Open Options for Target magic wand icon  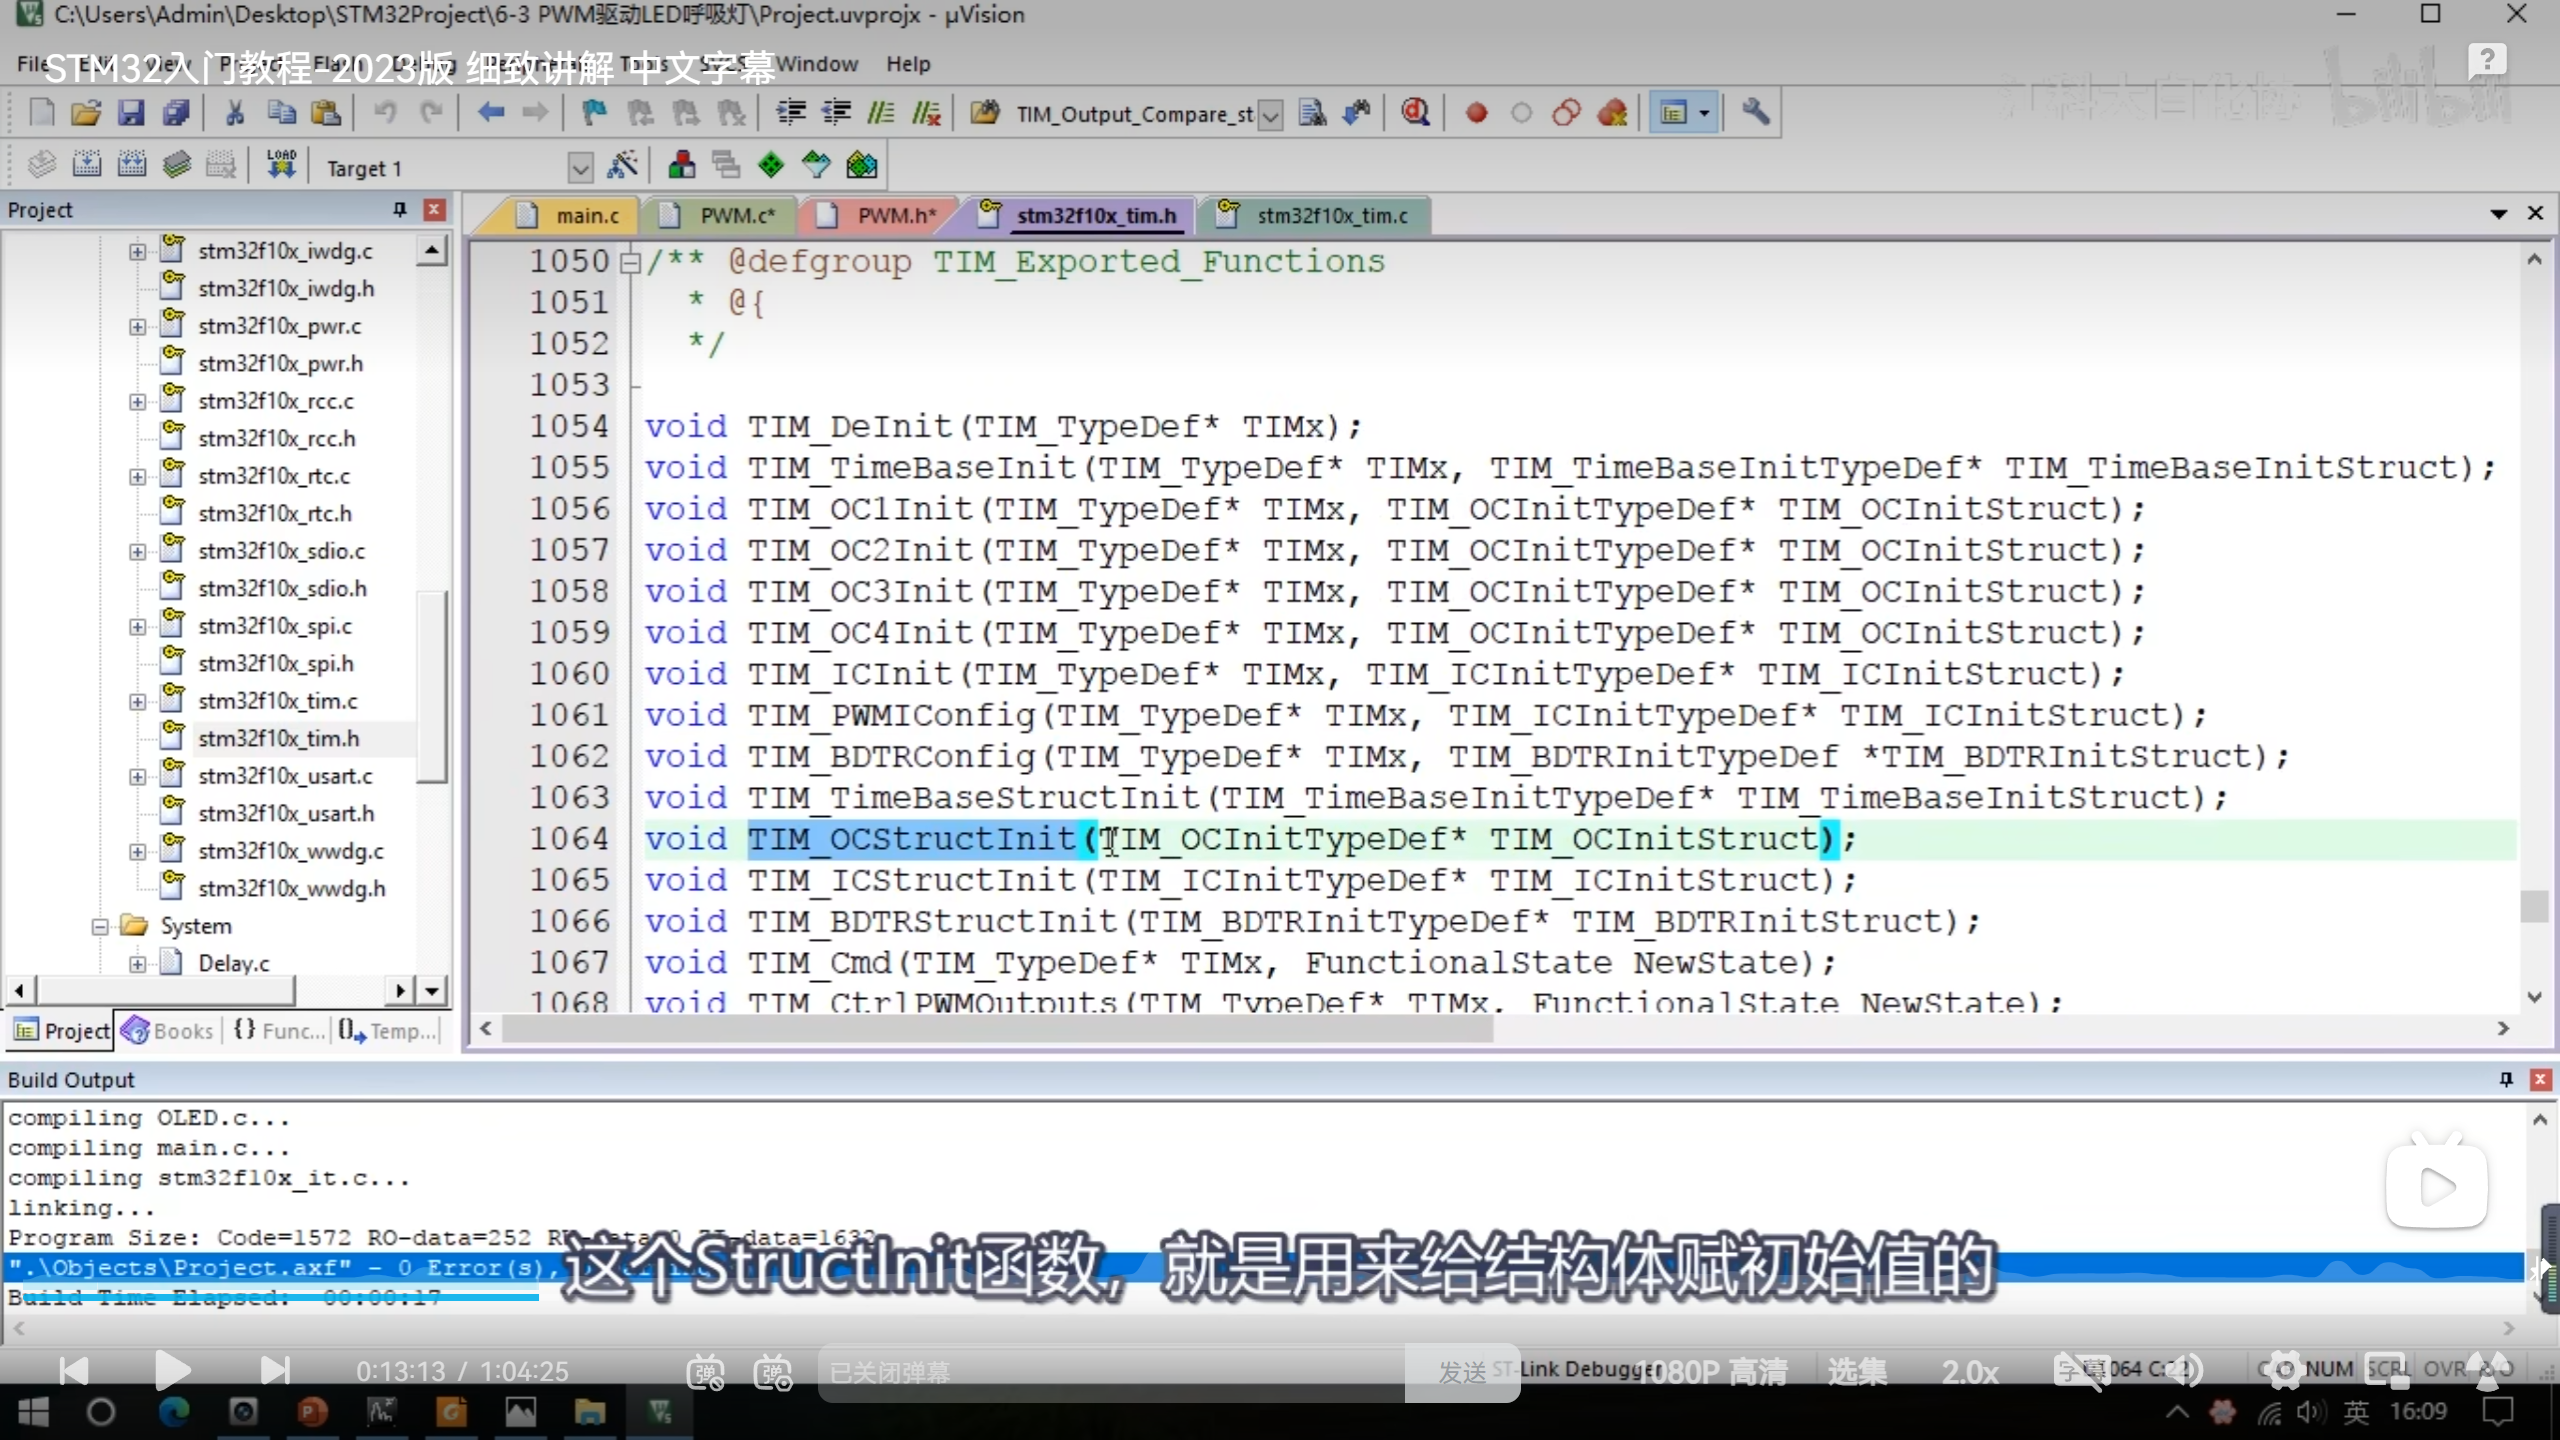(x=622, y=166)
